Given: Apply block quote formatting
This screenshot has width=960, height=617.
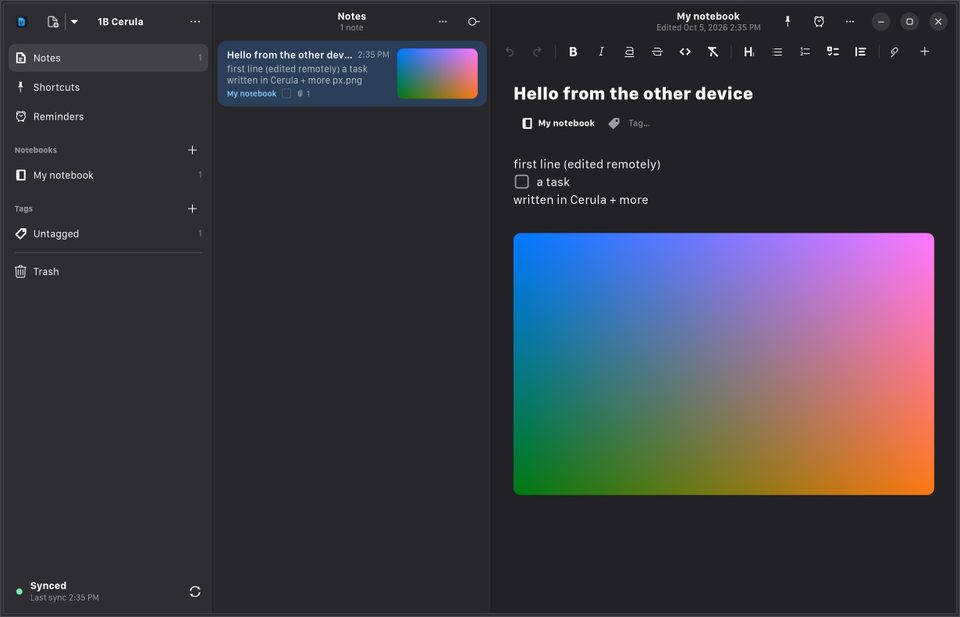Looking at the screenshot, I should (x=860, y=52).
